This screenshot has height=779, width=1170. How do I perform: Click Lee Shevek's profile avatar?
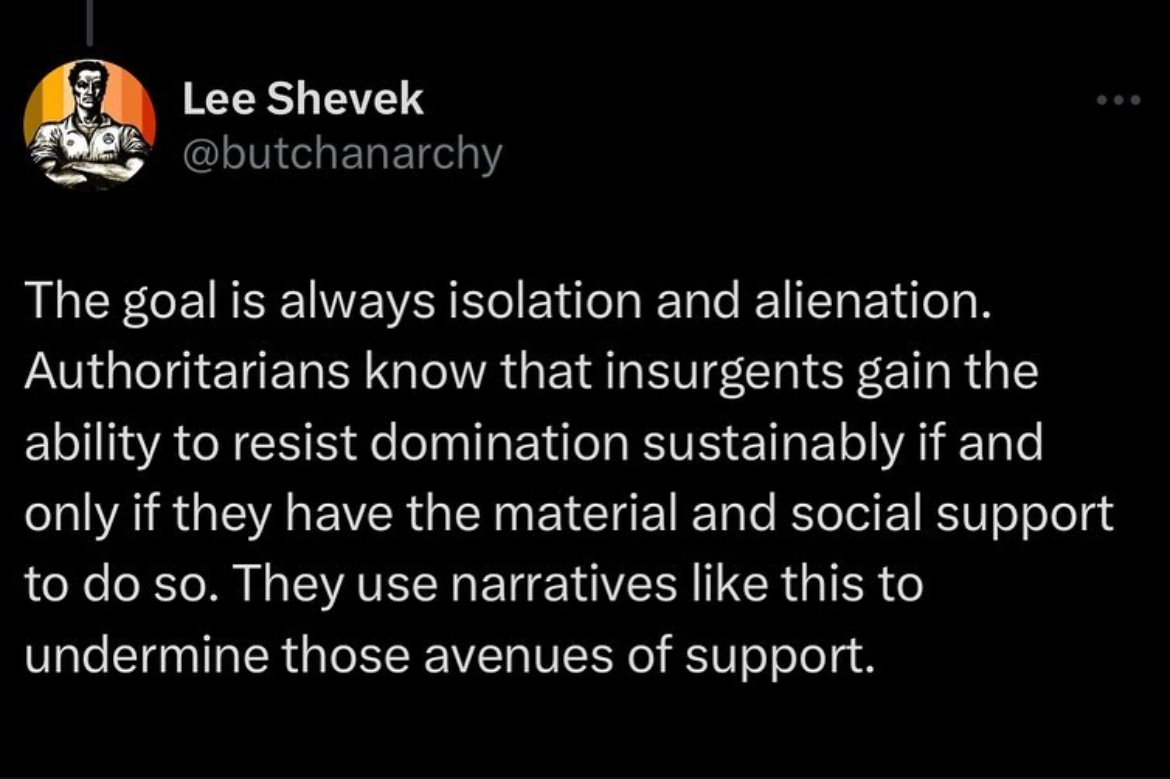[89, 124]
